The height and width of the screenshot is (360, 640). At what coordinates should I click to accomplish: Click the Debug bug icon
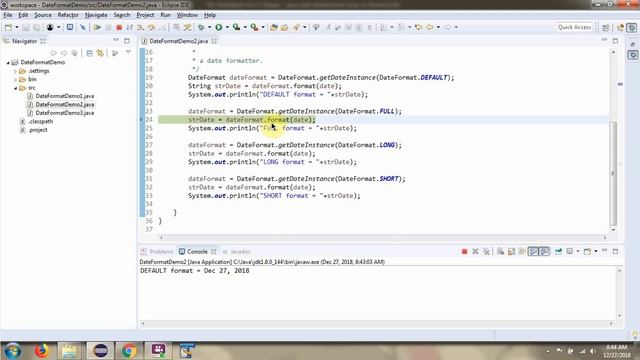coord(201,27)
